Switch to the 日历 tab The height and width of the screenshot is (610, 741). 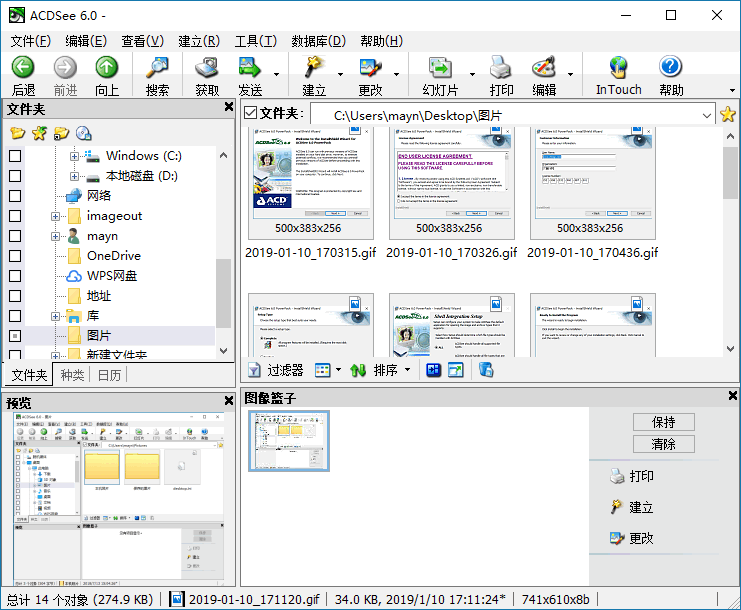point(109,375)
